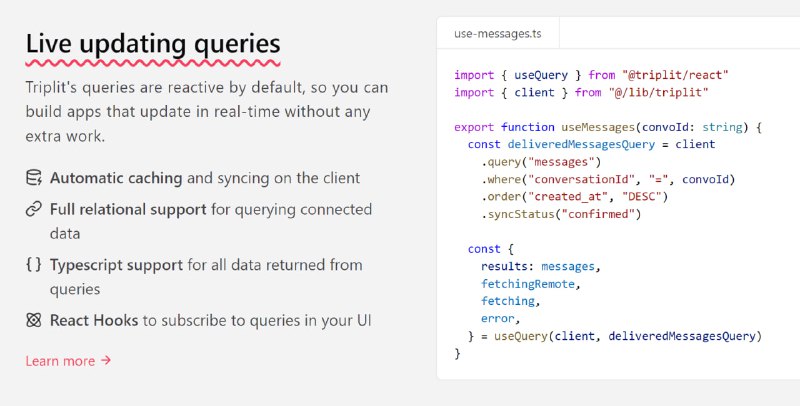Image resolution: width=800 pixels, height=406 pixels.
Task: Click the text "Typescript support"
Action: coord(116,265)
